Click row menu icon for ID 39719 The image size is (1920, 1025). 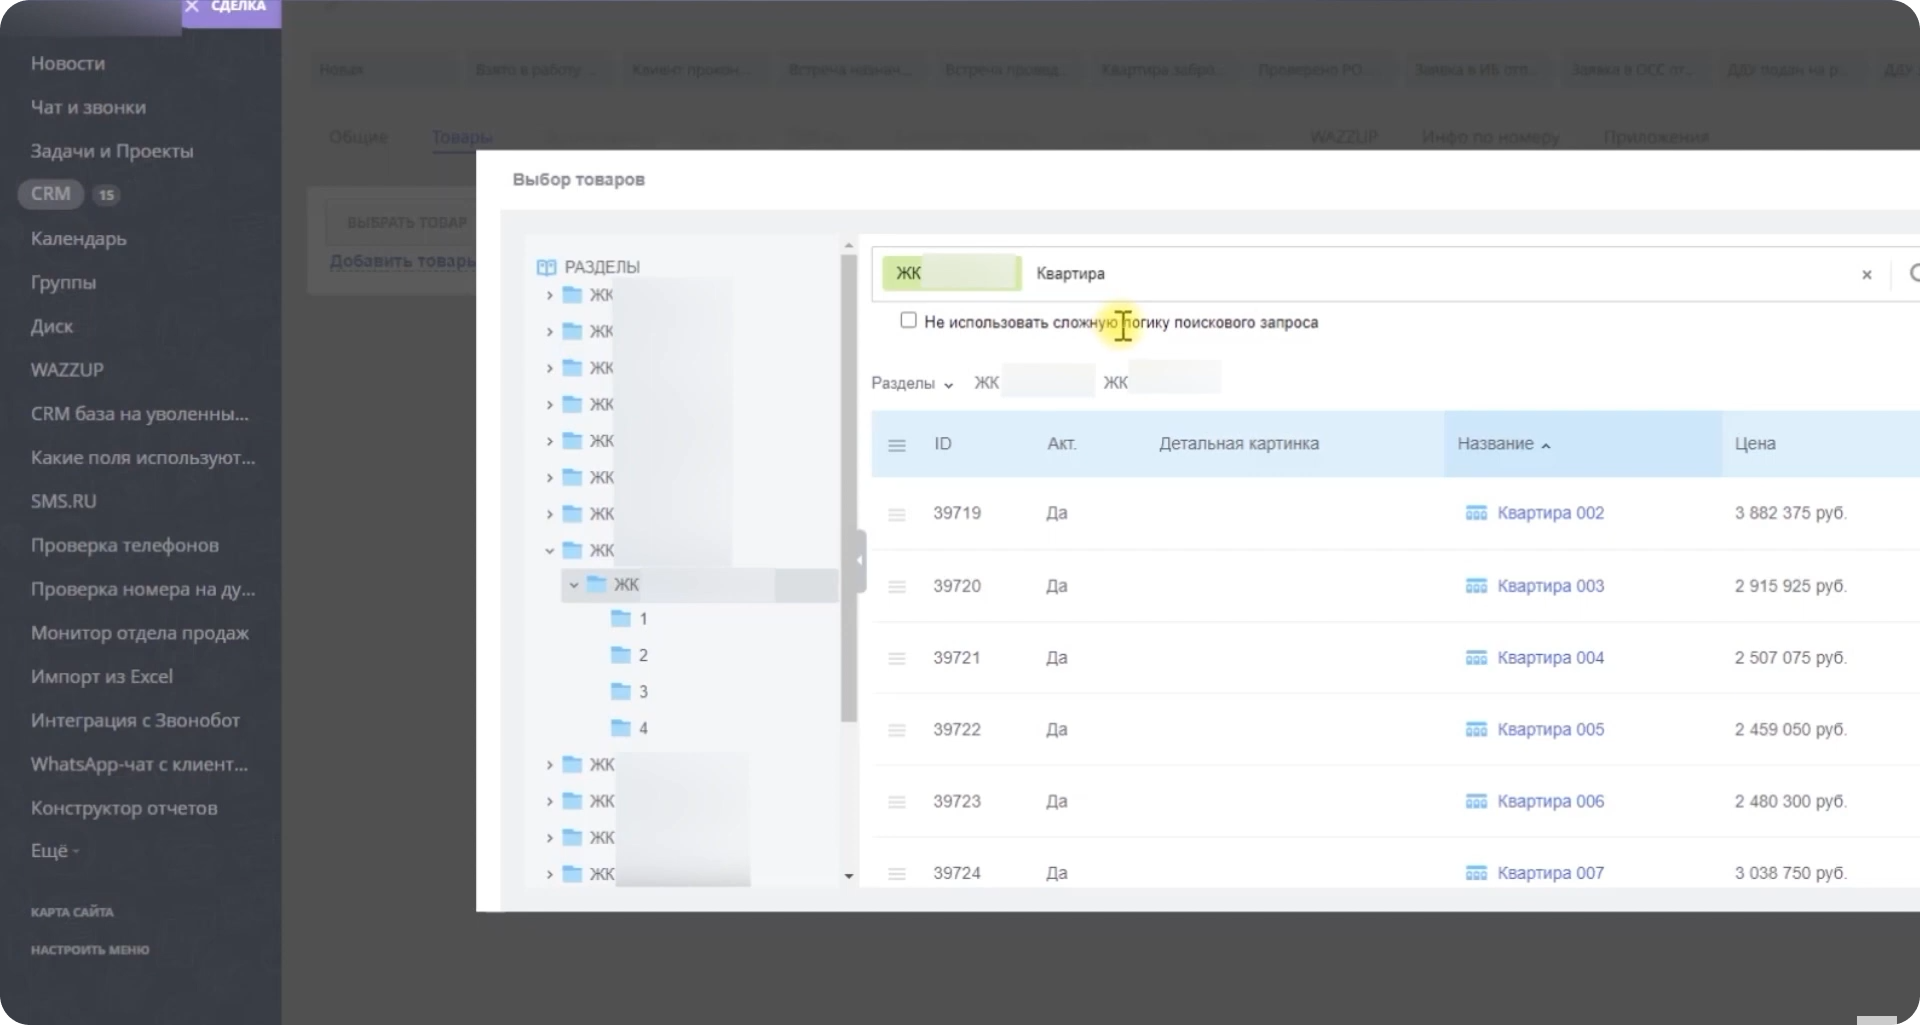coord(897,514)
